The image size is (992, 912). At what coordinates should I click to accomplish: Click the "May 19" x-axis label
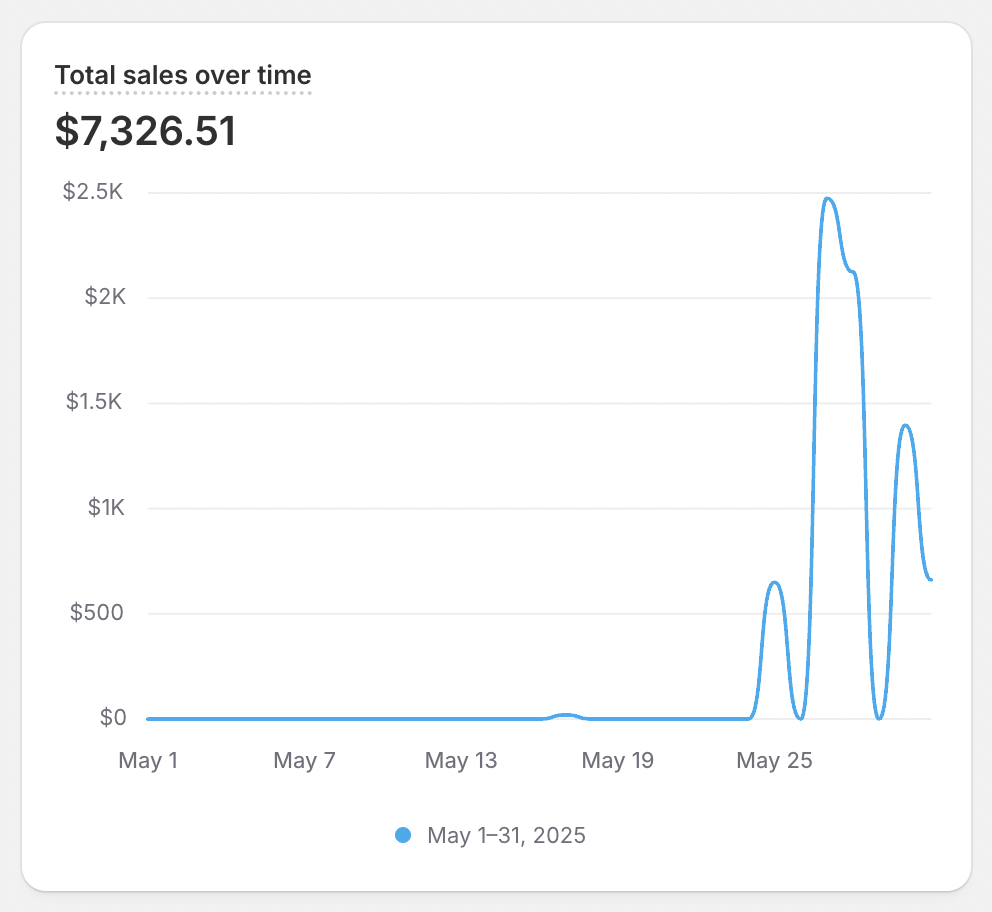point(617,761)
